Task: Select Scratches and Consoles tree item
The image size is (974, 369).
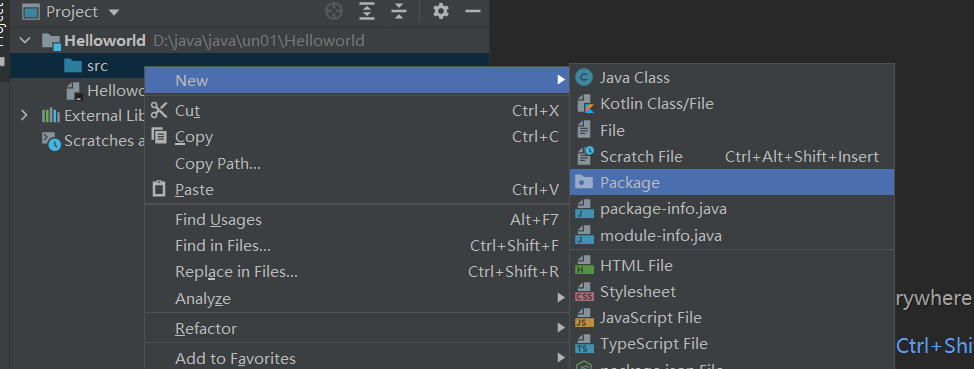Action: (93, 141)
